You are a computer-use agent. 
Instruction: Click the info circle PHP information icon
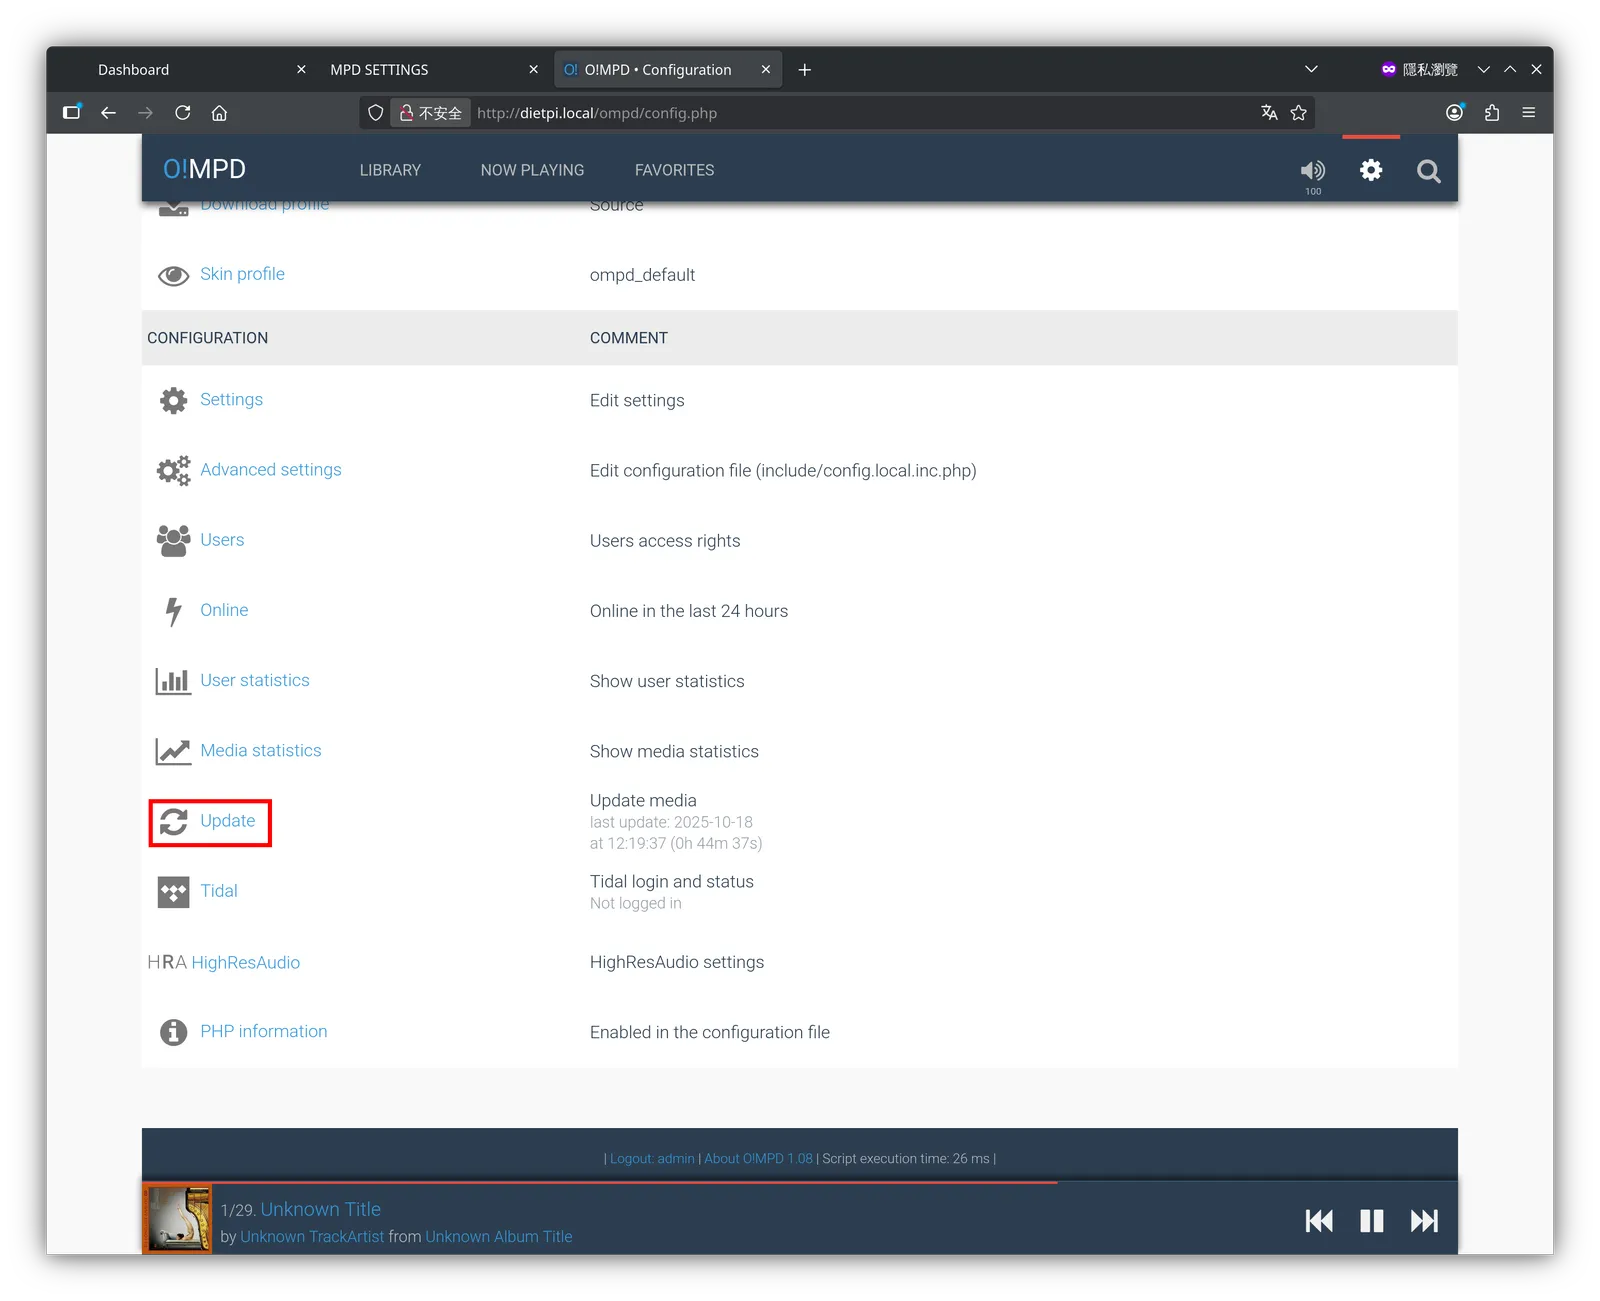click(x=173, y=1032)
